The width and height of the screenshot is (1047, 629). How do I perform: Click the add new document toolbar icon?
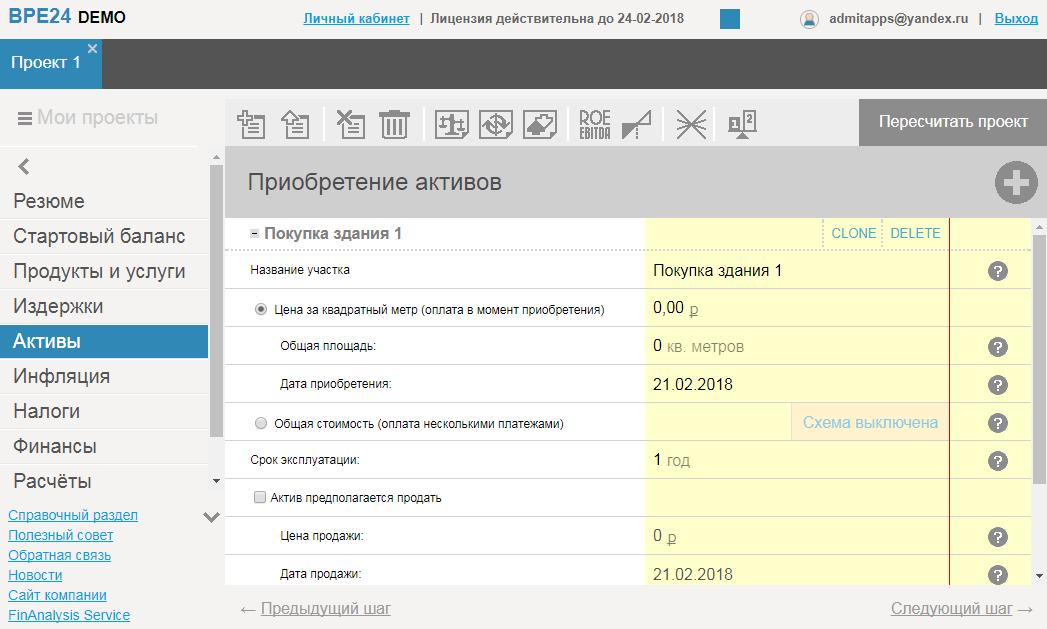click(x=251, y=124)
